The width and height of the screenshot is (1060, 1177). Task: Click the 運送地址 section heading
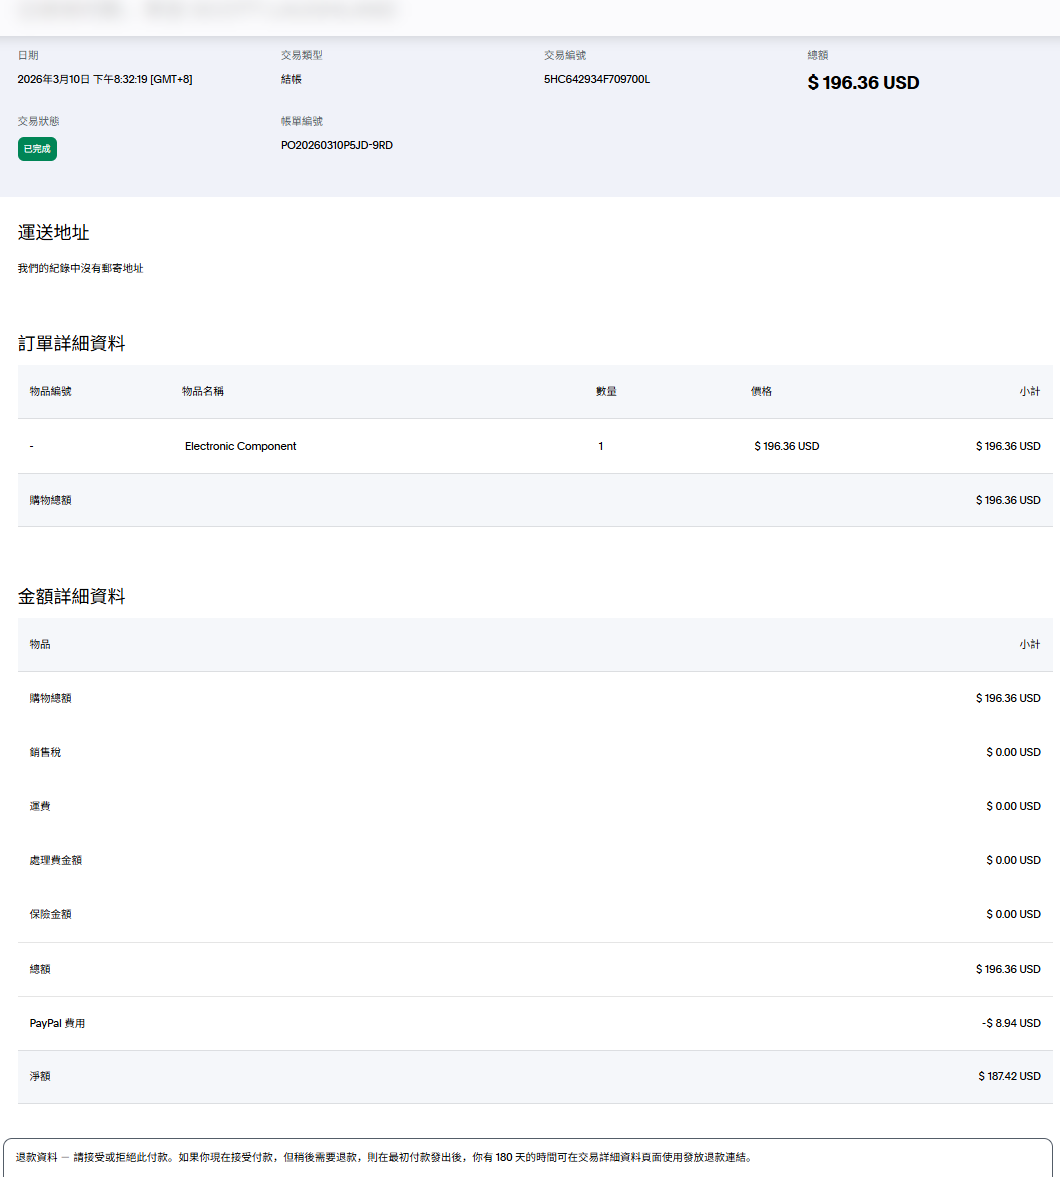pos(53,232)
